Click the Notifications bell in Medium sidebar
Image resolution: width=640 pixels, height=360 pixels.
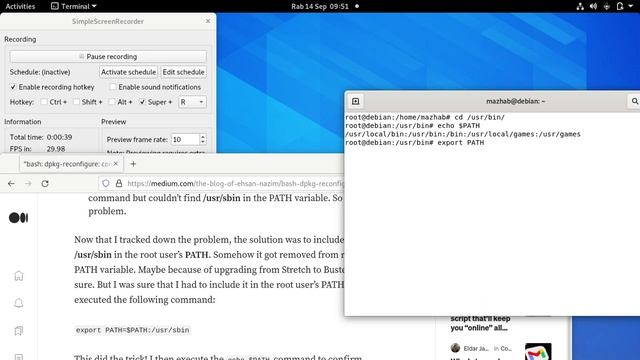coord(19,303)
